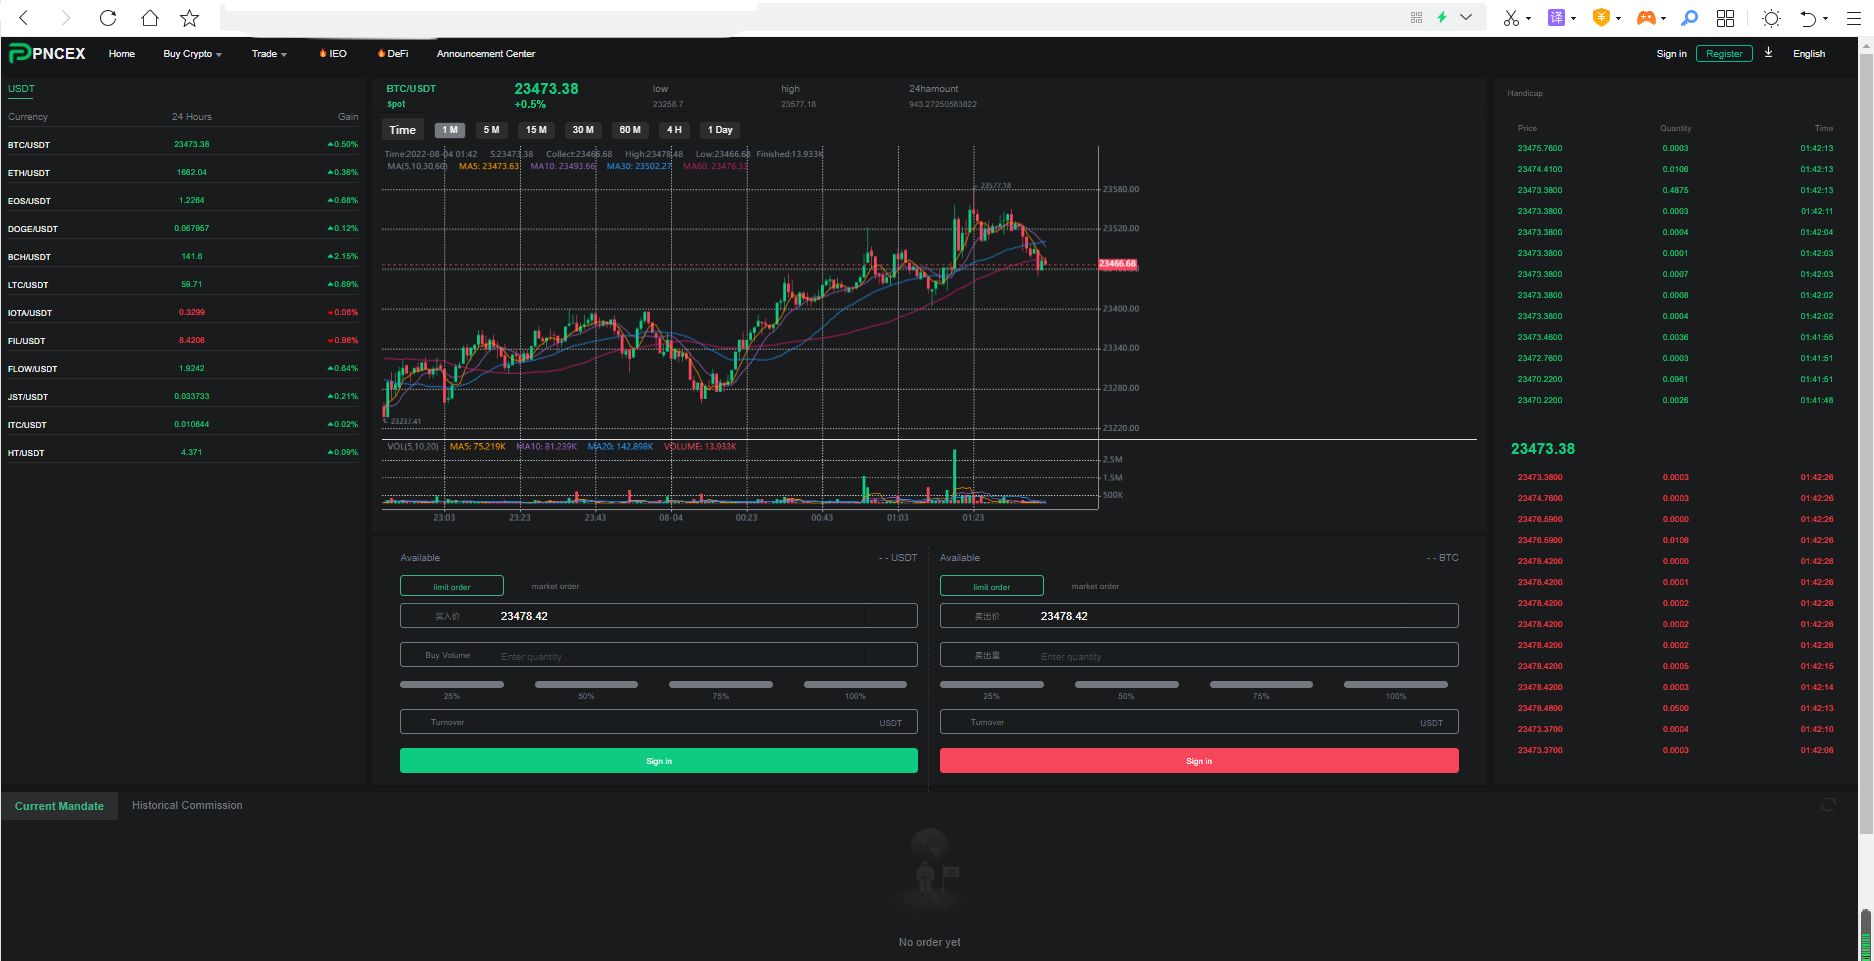
Task: Click the purple translate icon
Action: pyautogui.click(x=1556, y=18)
